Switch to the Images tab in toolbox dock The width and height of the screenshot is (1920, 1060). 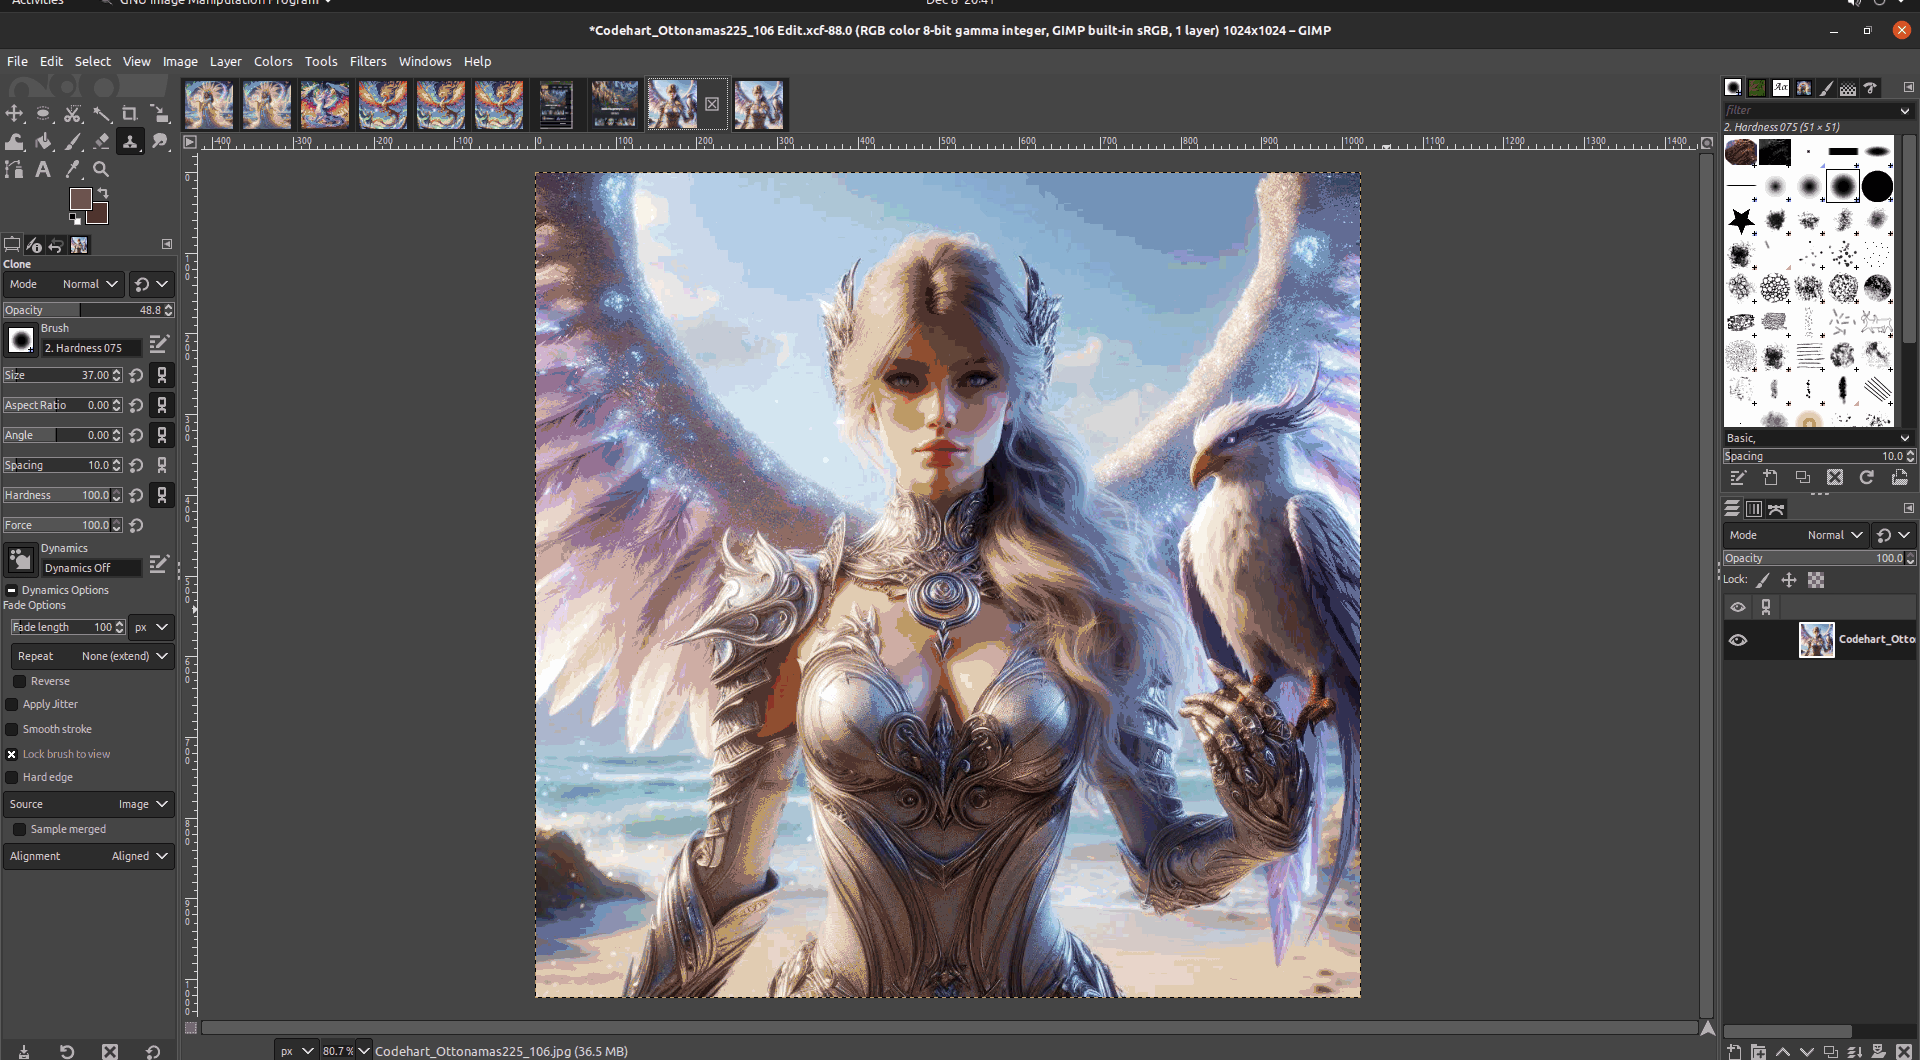79,245
